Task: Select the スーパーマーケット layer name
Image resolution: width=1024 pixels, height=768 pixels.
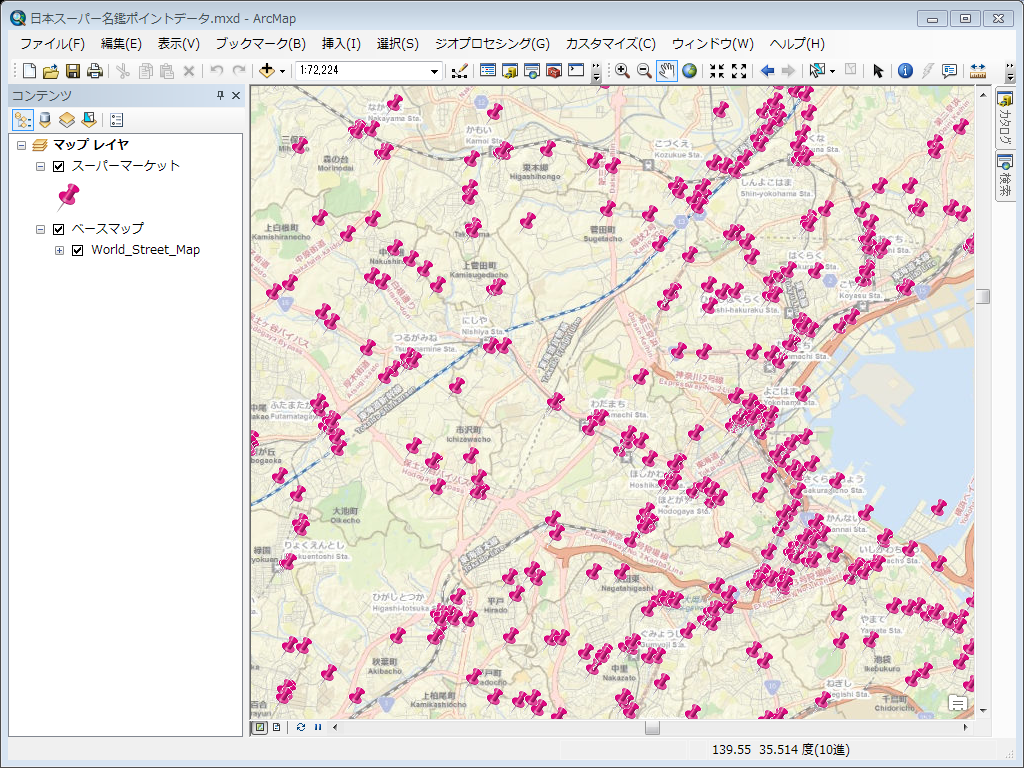Action: (125, 166)
